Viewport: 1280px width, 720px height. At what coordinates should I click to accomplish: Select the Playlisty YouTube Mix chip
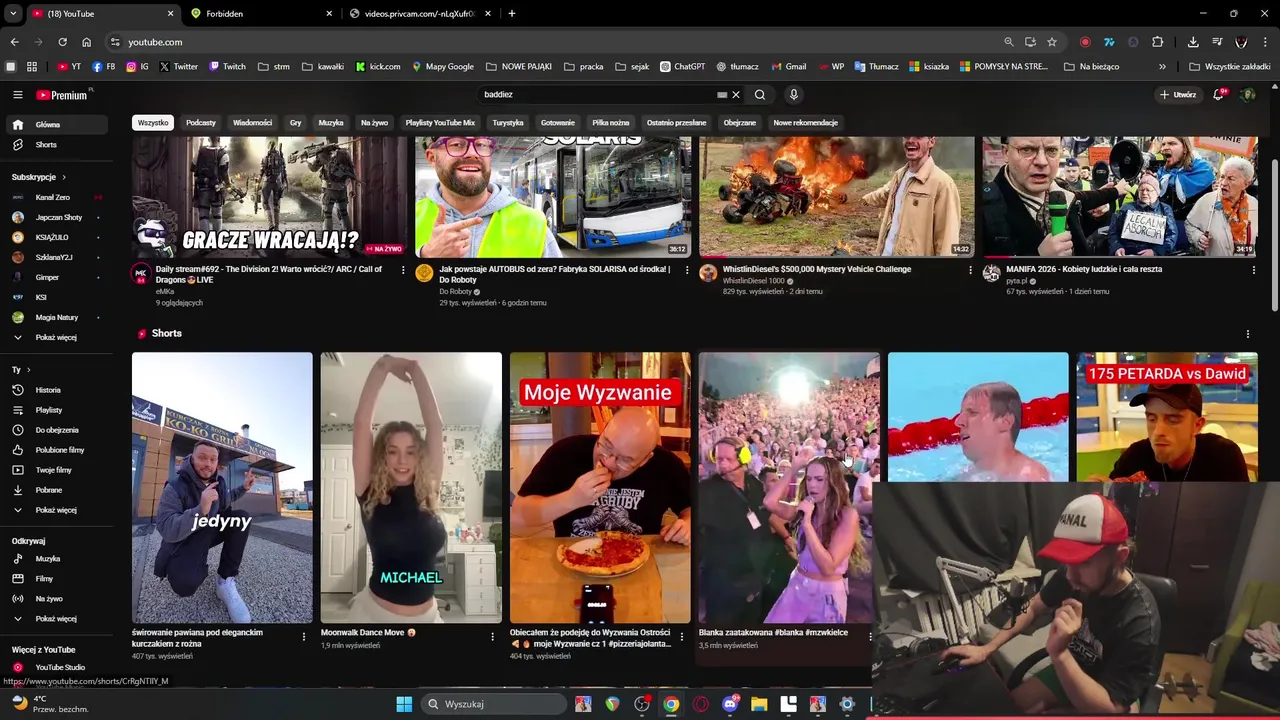(x=440, y=123)
